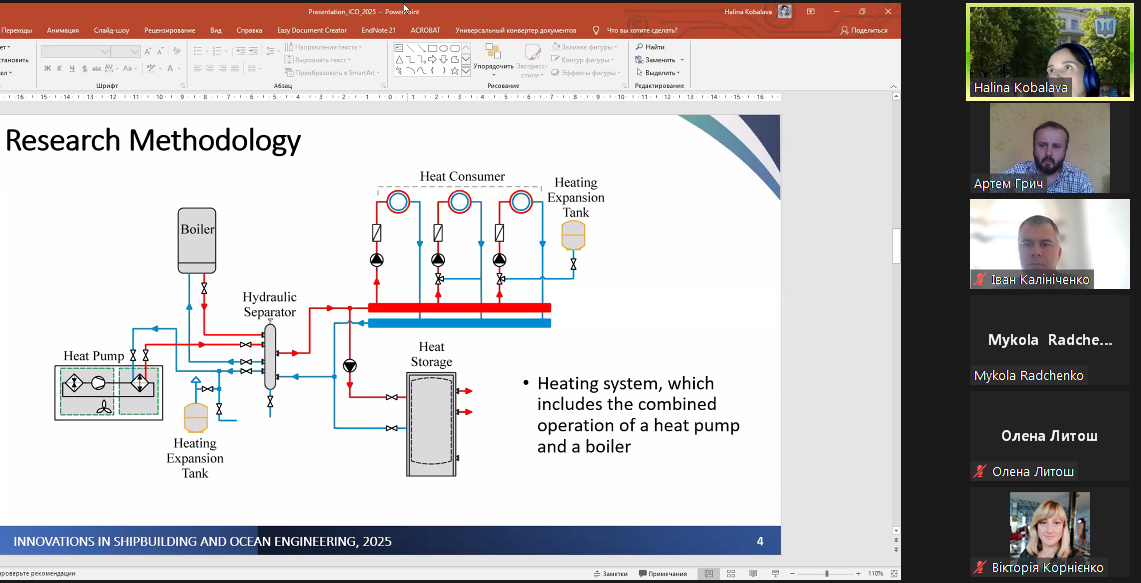1141x583 pixels.
Task: Toggle italic formatting (К)
Action: point(59,69)
